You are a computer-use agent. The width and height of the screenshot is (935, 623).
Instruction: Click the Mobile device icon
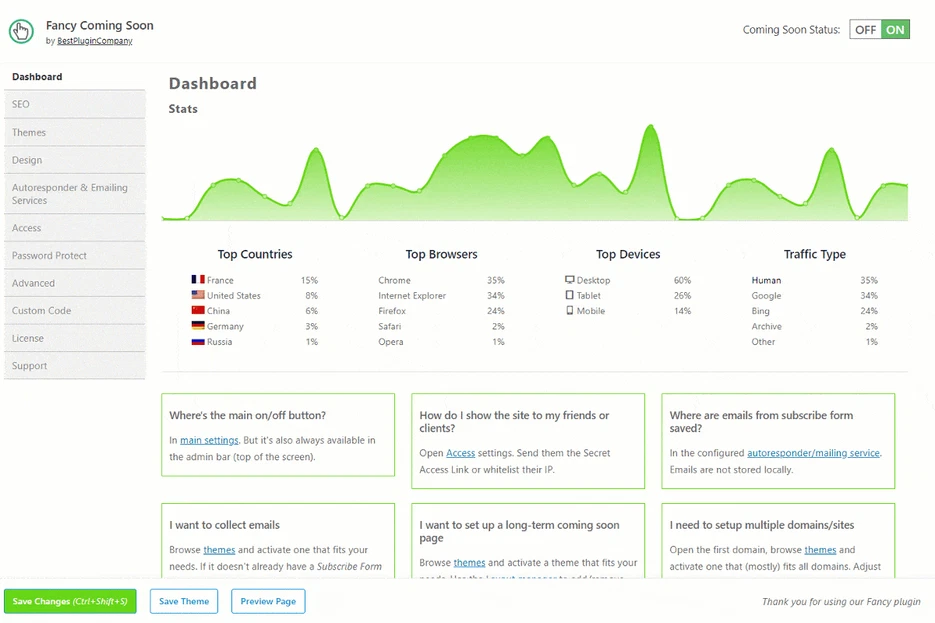coord(570,311)
